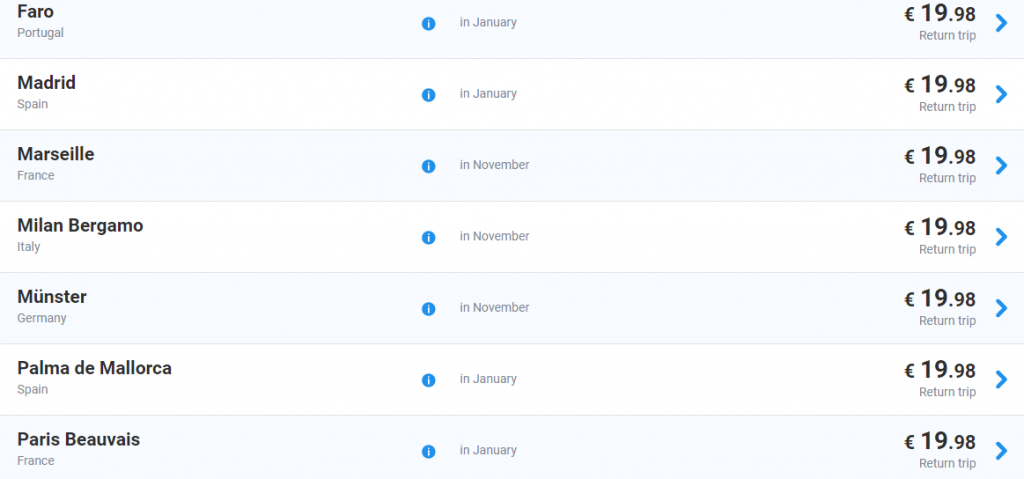This screenshot has width=1024, height=479.
Task: Select Paris Beauvais €19.98 return price
Action: tap(940, 442)
